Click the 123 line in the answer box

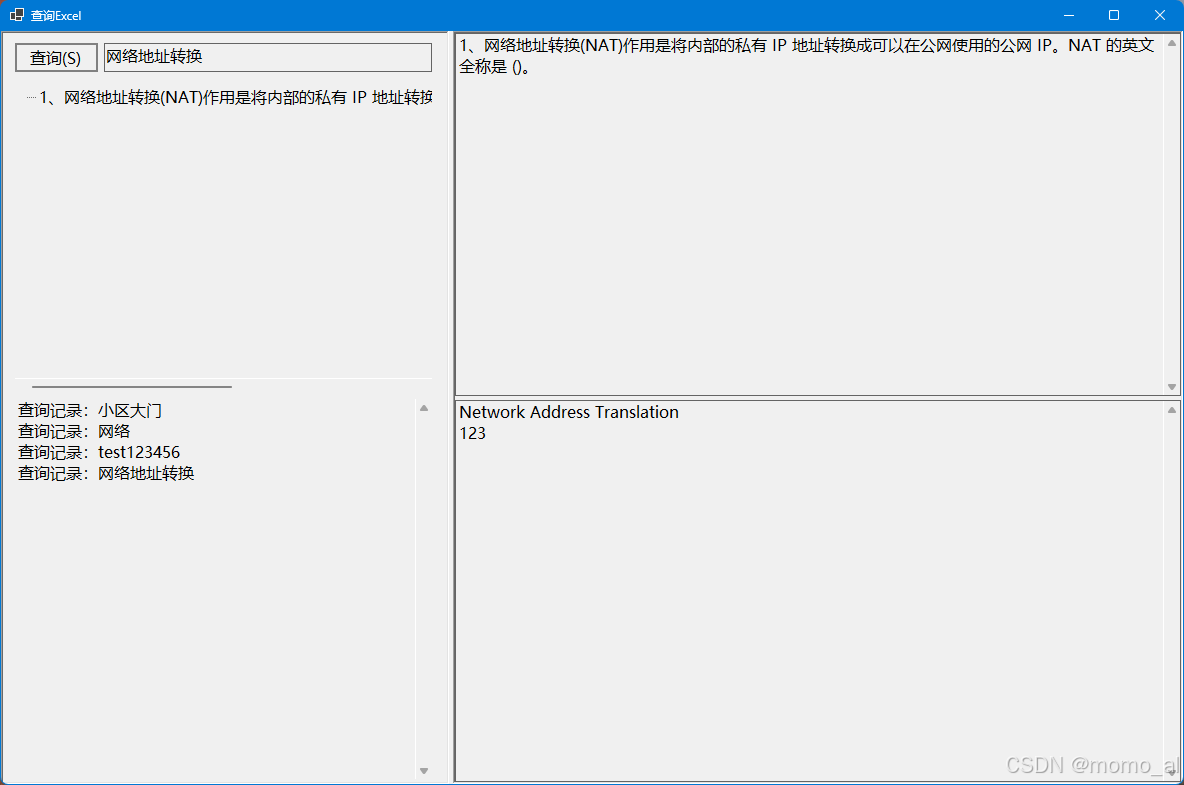tap(473, 433)
